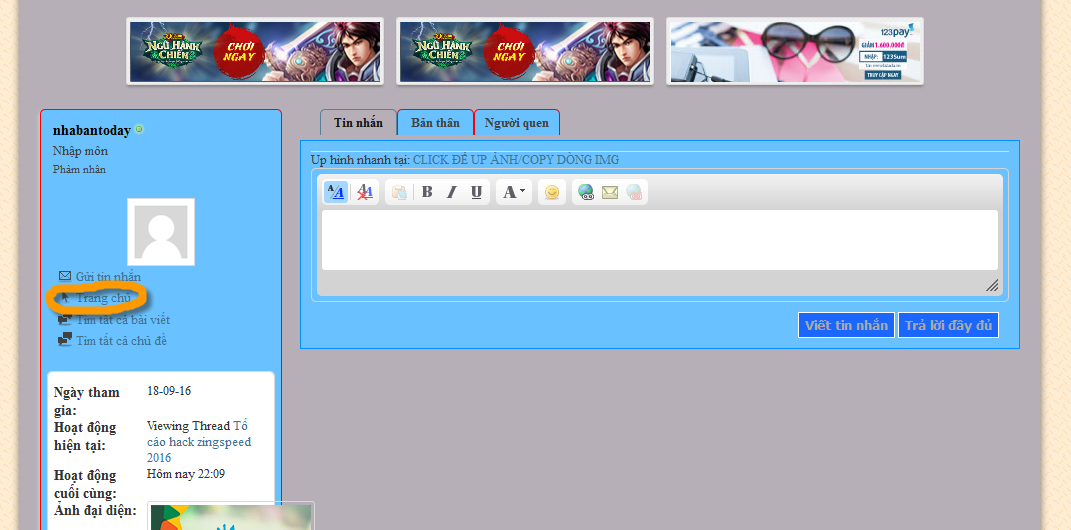This screenshot has height=530, width=1071.
Task: Switch to the Người quen tab
Action: pyautogui.click(x=516, y=123)
